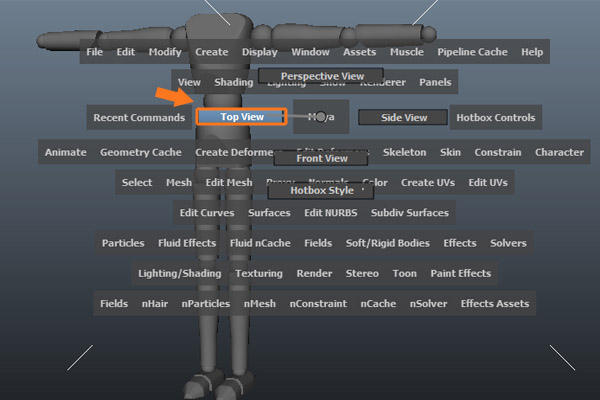The height and width of the screenshot is (400, 600).
Task: Open the Edit Curves menu
Action: [207, 212]
